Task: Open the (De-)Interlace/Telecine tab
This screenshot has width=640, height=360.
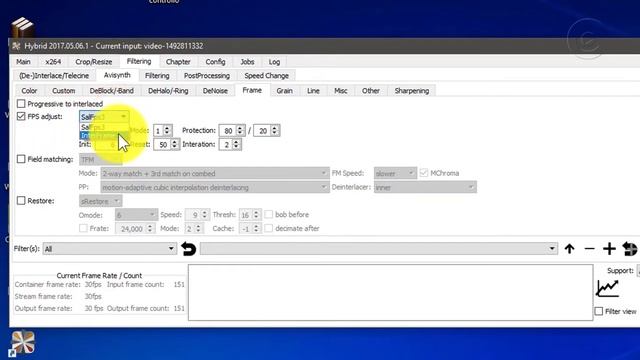Action: click(x=54, y=76)
